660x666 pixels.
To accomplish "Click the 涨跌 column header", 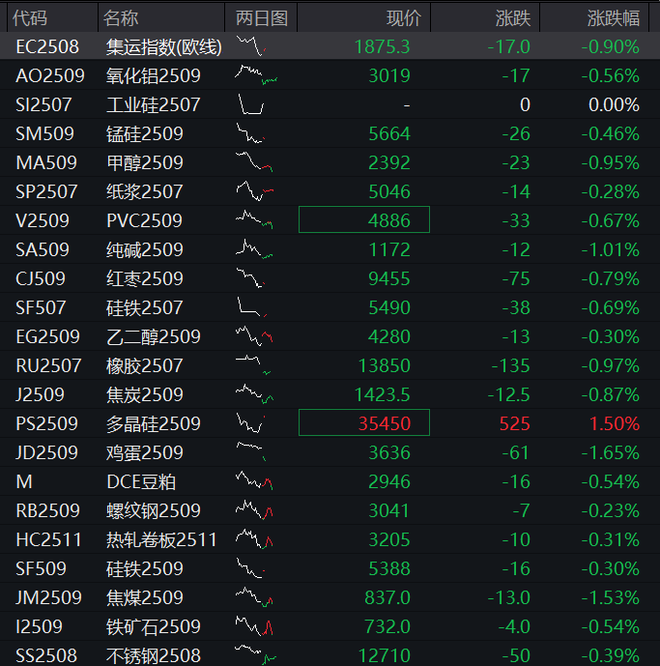I will [515, 17].
